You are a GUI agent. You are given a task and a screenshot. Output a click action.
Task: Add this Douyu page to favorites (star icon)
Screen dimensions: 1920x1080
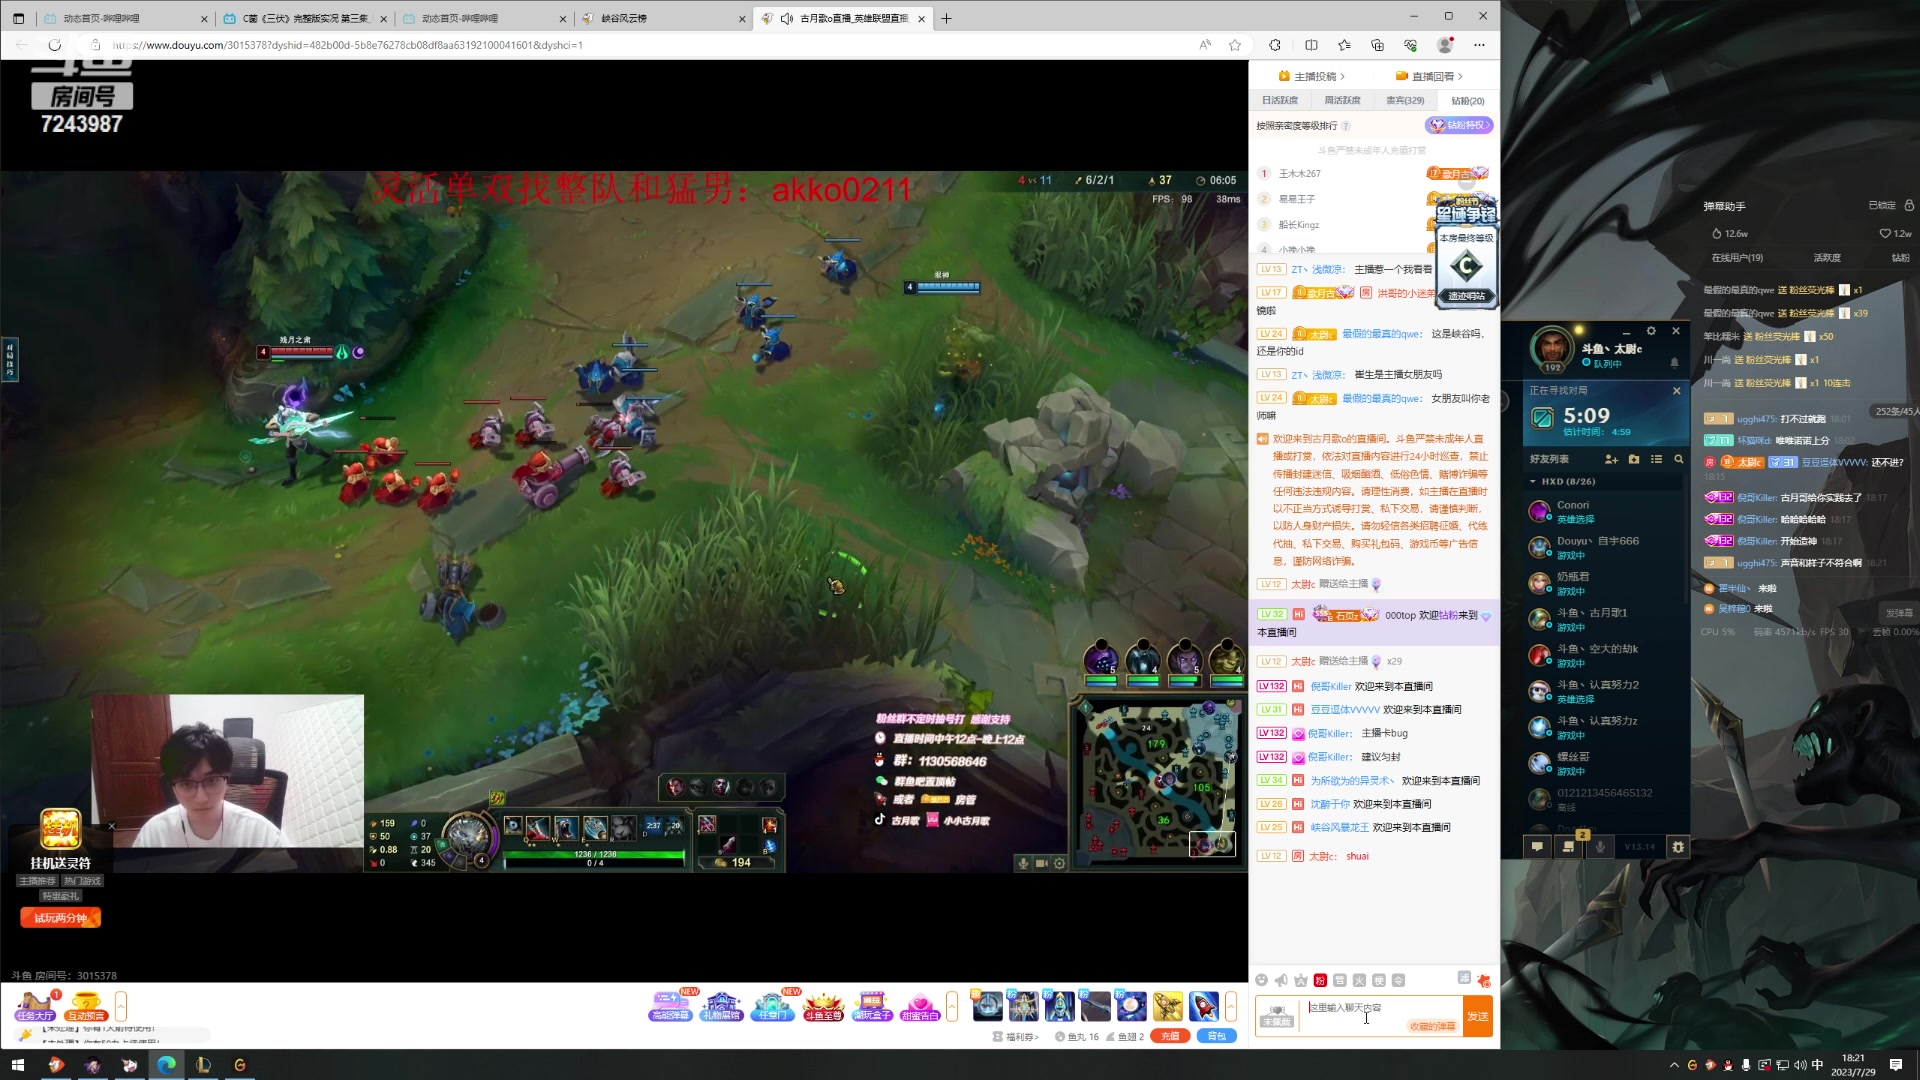click(x=1235, y=45)
